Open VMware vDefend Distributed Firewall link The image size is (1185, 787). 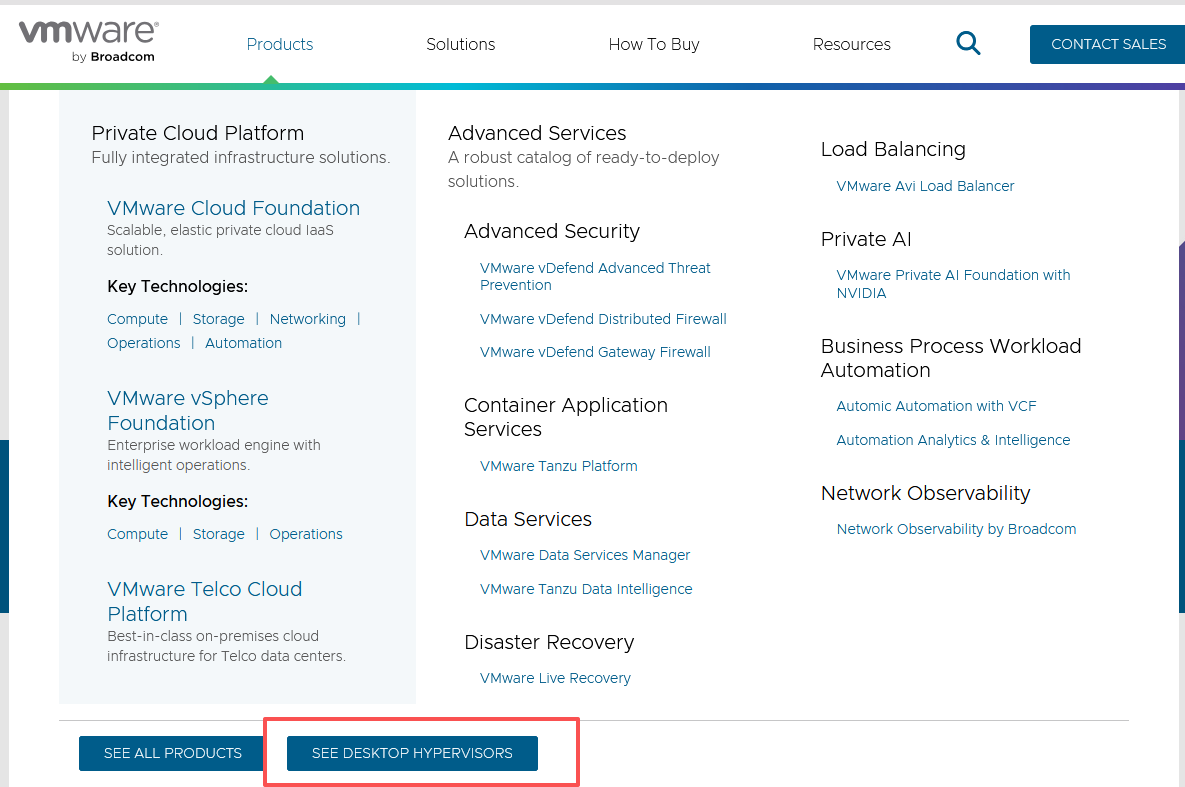603,319
